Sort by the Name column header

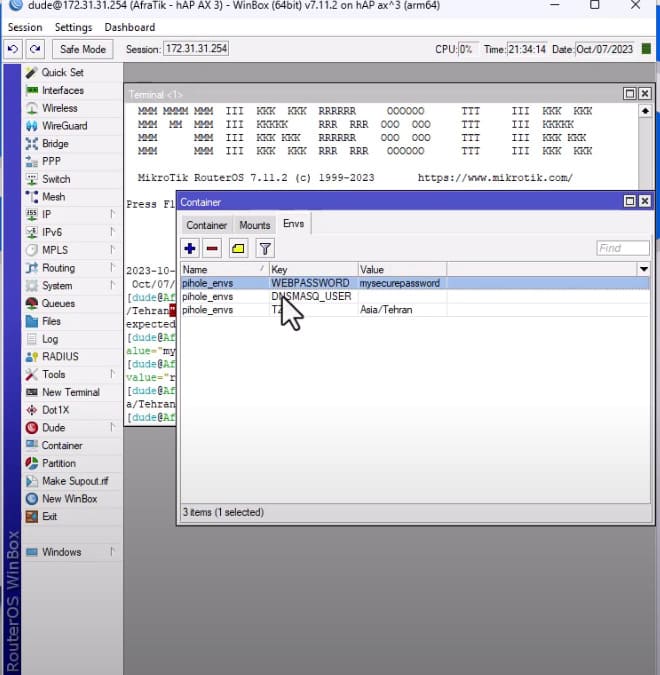click(224, 269)
